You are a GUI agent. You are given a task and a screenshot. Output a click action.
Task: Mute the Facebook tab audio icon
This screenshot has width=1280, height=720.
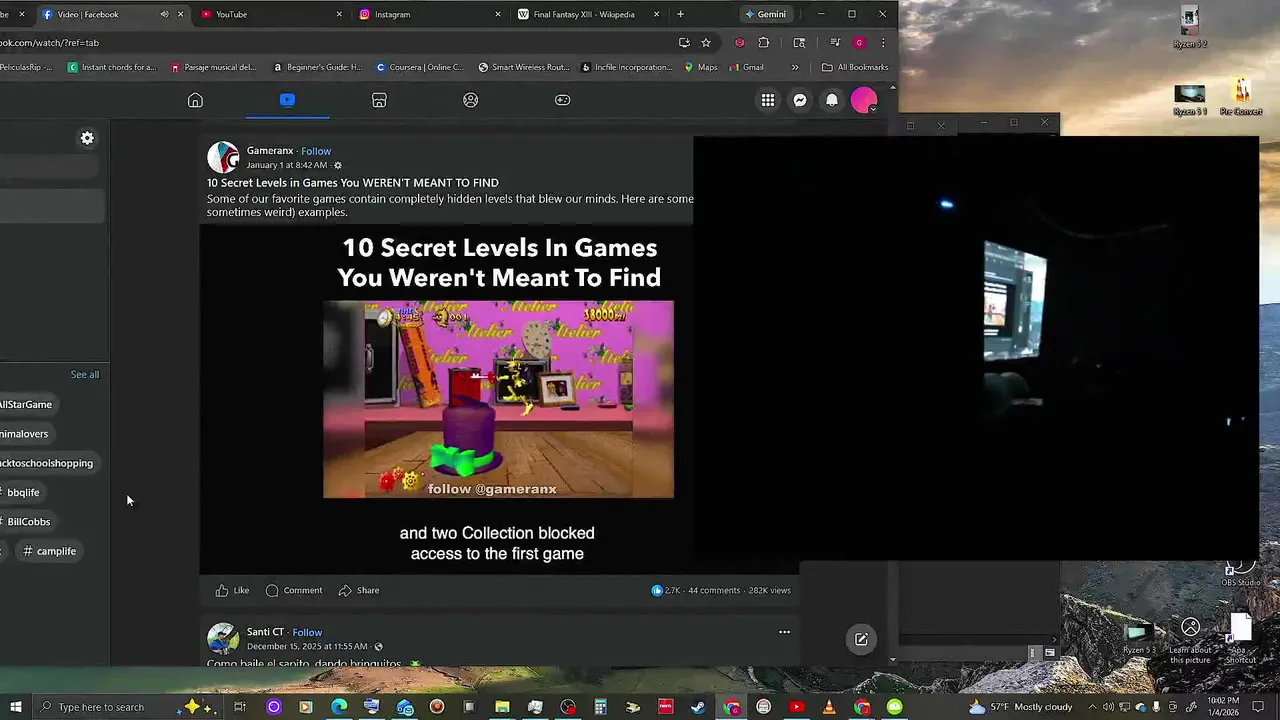(164, 14)
